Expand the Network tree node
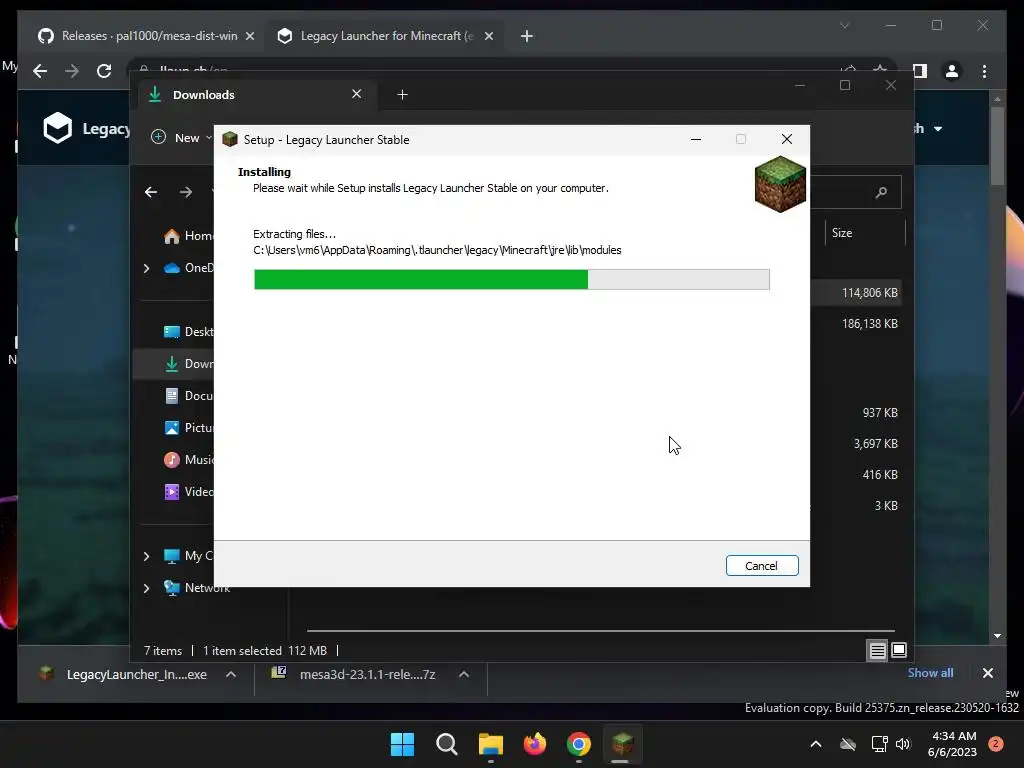1024x768 pixels. (x=146, y=588)
